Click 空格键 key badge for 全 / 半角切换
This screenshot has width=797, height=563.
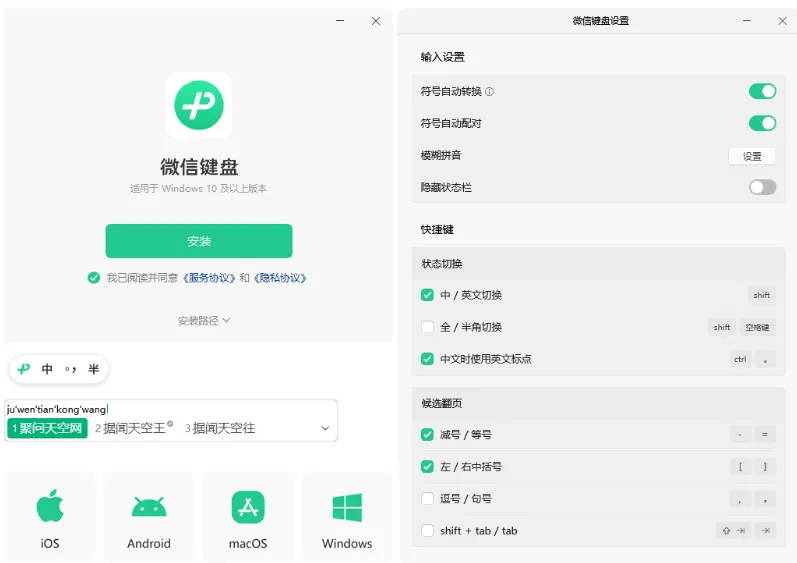coord(757,327)
